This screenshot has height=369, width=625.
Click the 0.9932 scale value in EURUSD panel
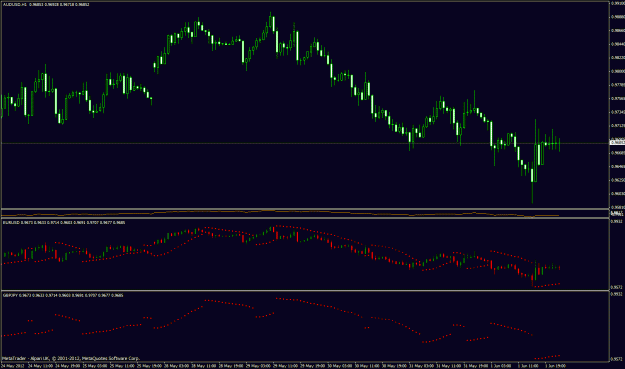pyautogui.click(x=617, y=221)
